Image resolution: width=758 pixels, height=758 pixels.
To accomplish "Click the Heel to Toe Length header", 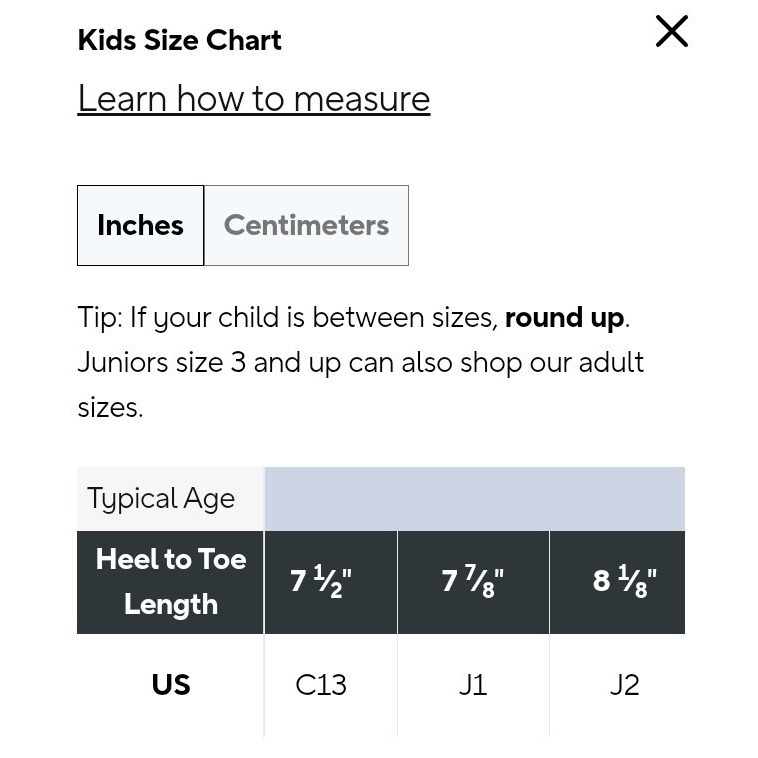I will [x=170, y=582].
